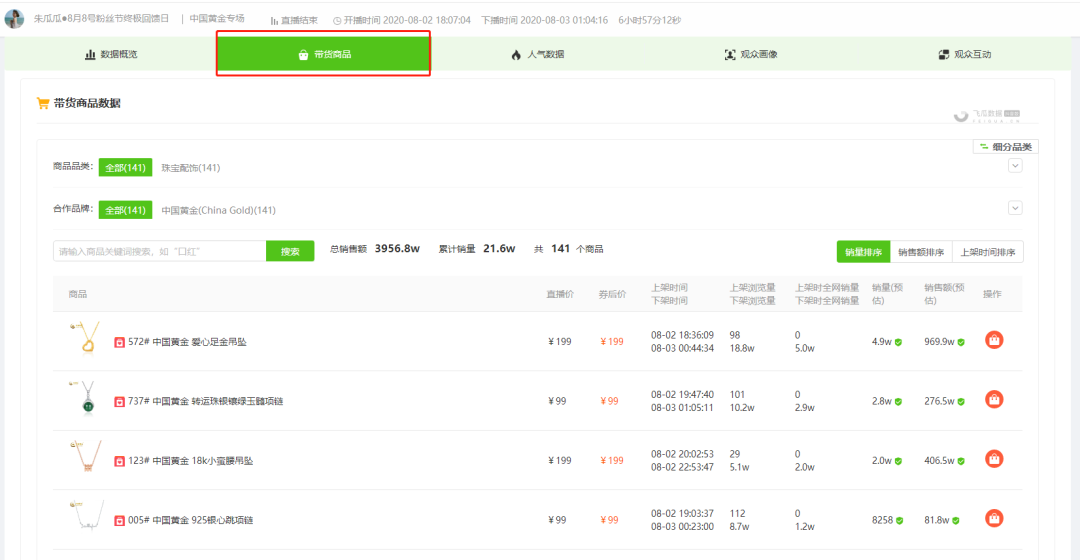Viewport: 1080px width, 560px height.
Task: Click orange bag action icon for 737# row
Action: click(x=994, y=399)
